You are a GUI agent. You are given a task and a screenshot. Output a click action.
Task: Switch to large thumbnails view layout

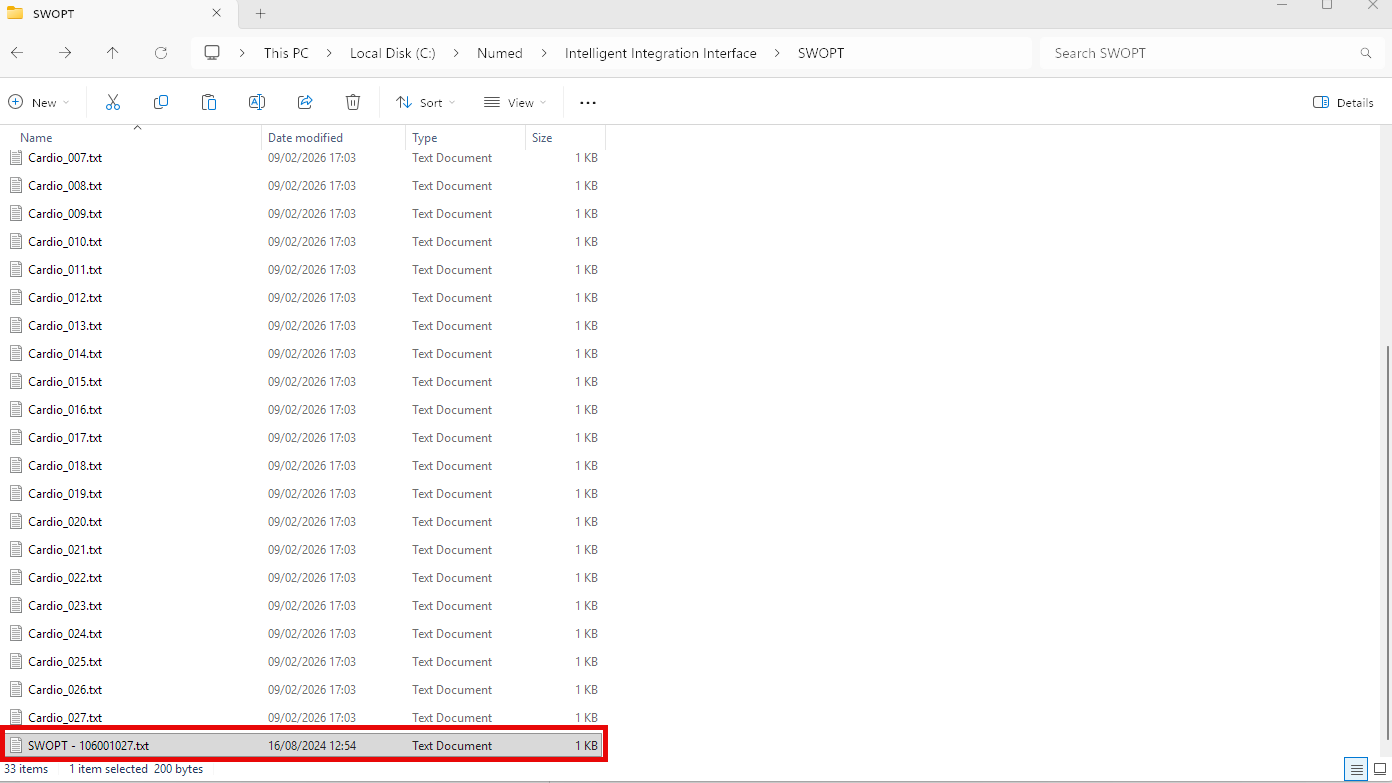click(1379, 769)
